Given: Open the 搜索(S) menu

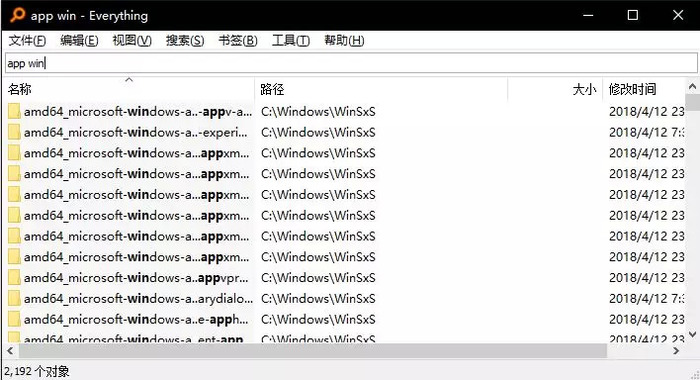Looking at the screenshot, I should coord(185,41).
